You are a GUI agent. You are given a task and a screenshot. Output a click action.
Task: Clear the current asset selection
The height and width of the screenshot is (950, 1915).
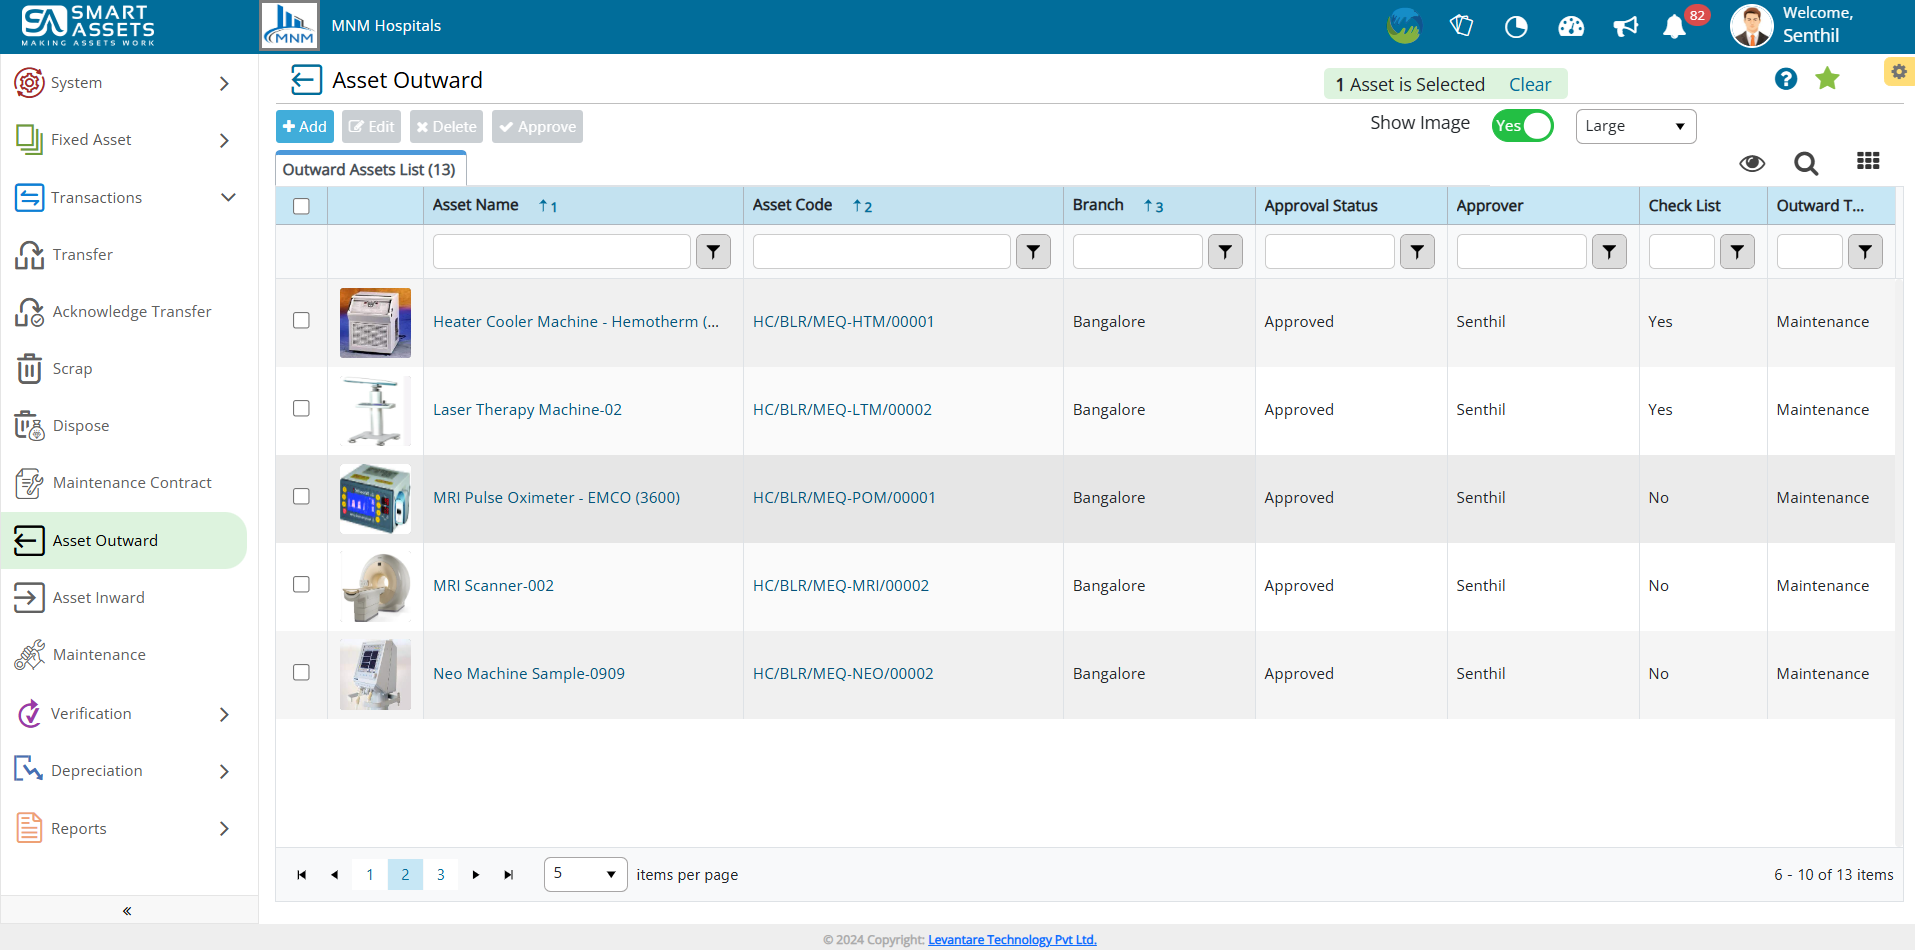pos(1529,85)
